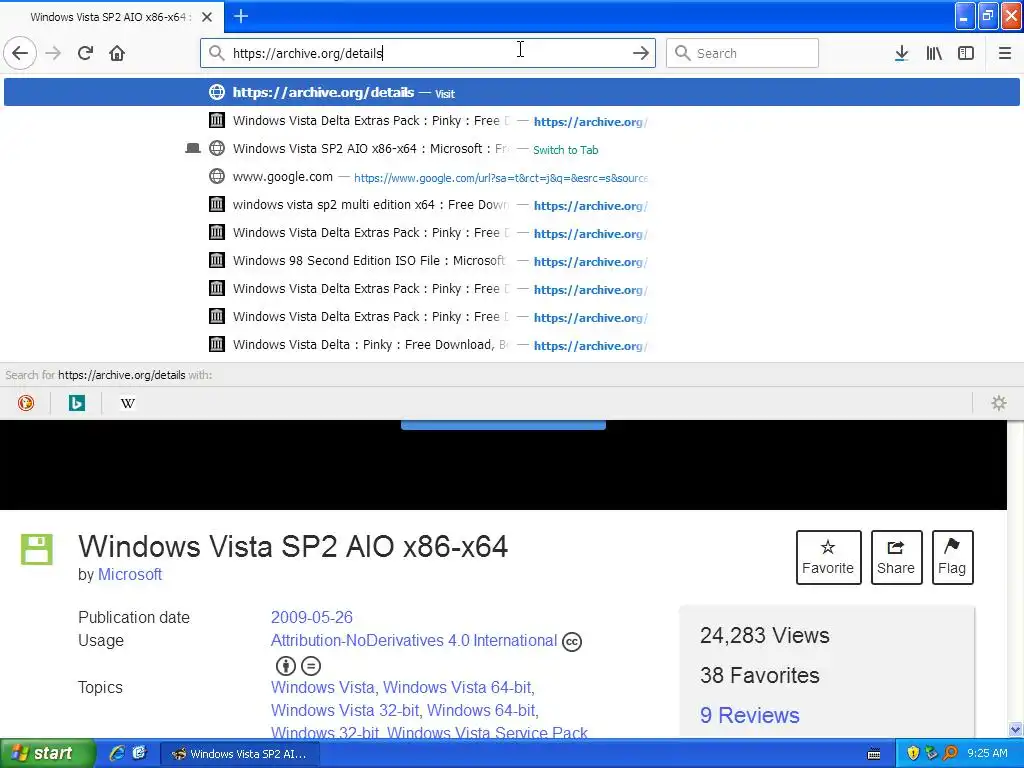This screenshot has width=1024, height=768.
Task: Open the Library menu icon
Action: click(x=934, y=53)
